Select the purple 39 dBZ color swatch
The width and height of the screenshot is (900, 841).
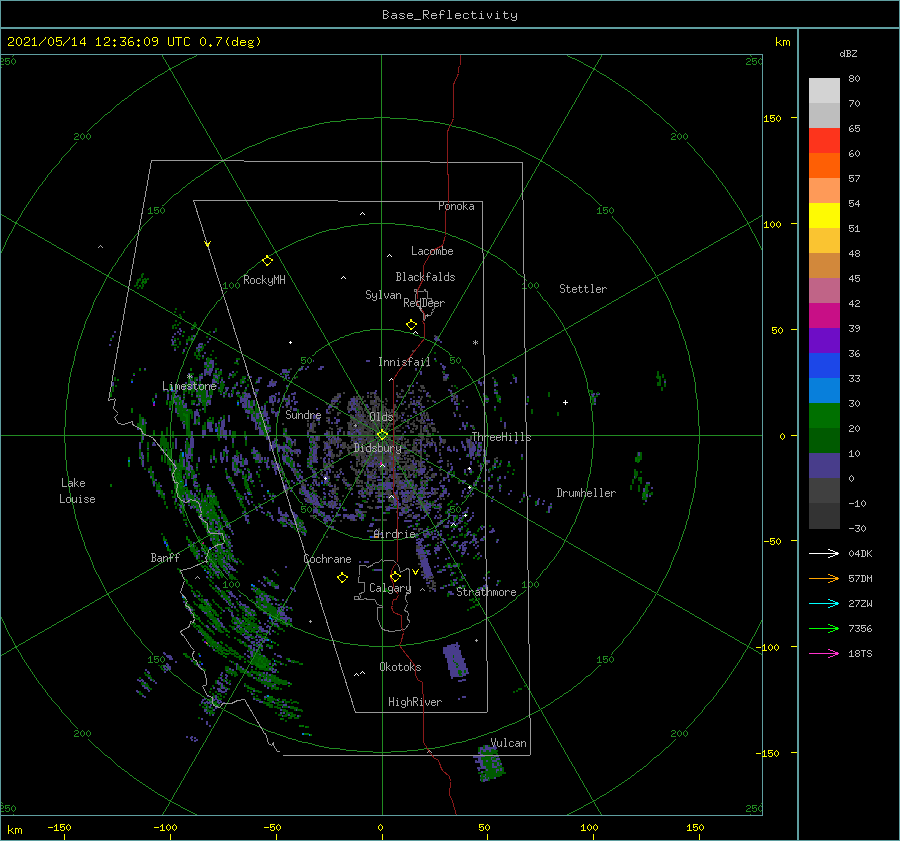[824, 340]
